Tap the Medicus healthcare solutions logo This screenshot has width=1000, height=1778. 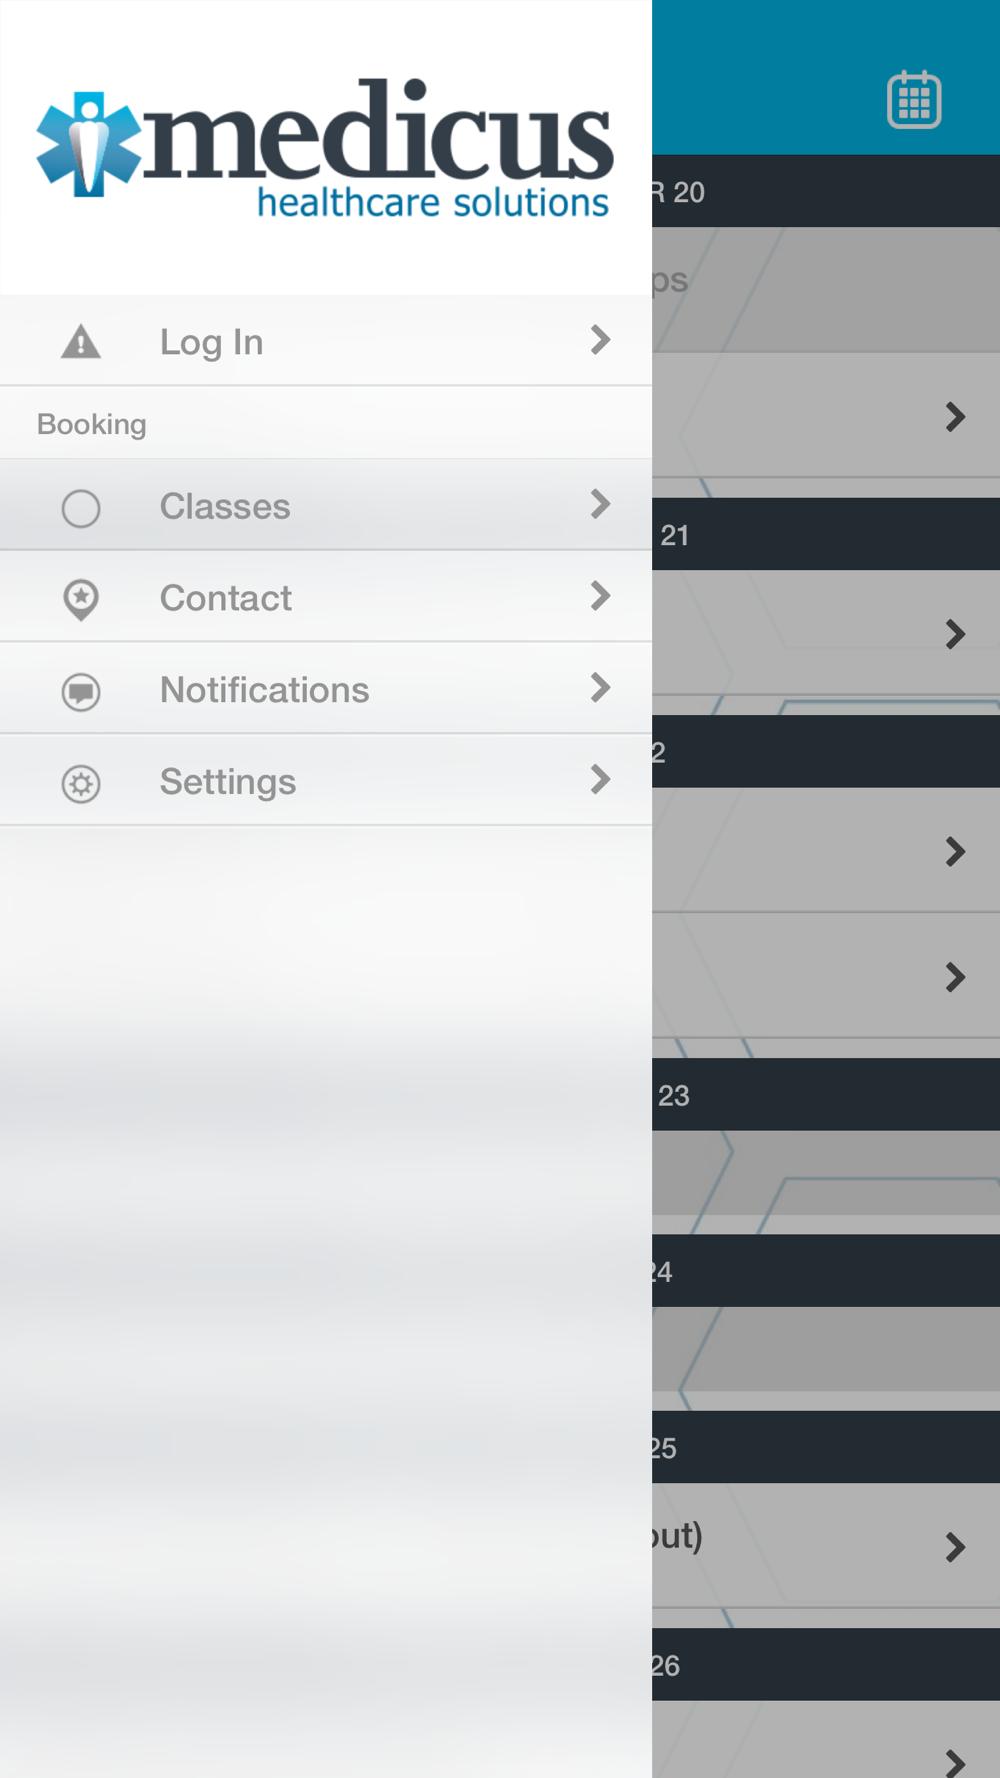[324, 146]
